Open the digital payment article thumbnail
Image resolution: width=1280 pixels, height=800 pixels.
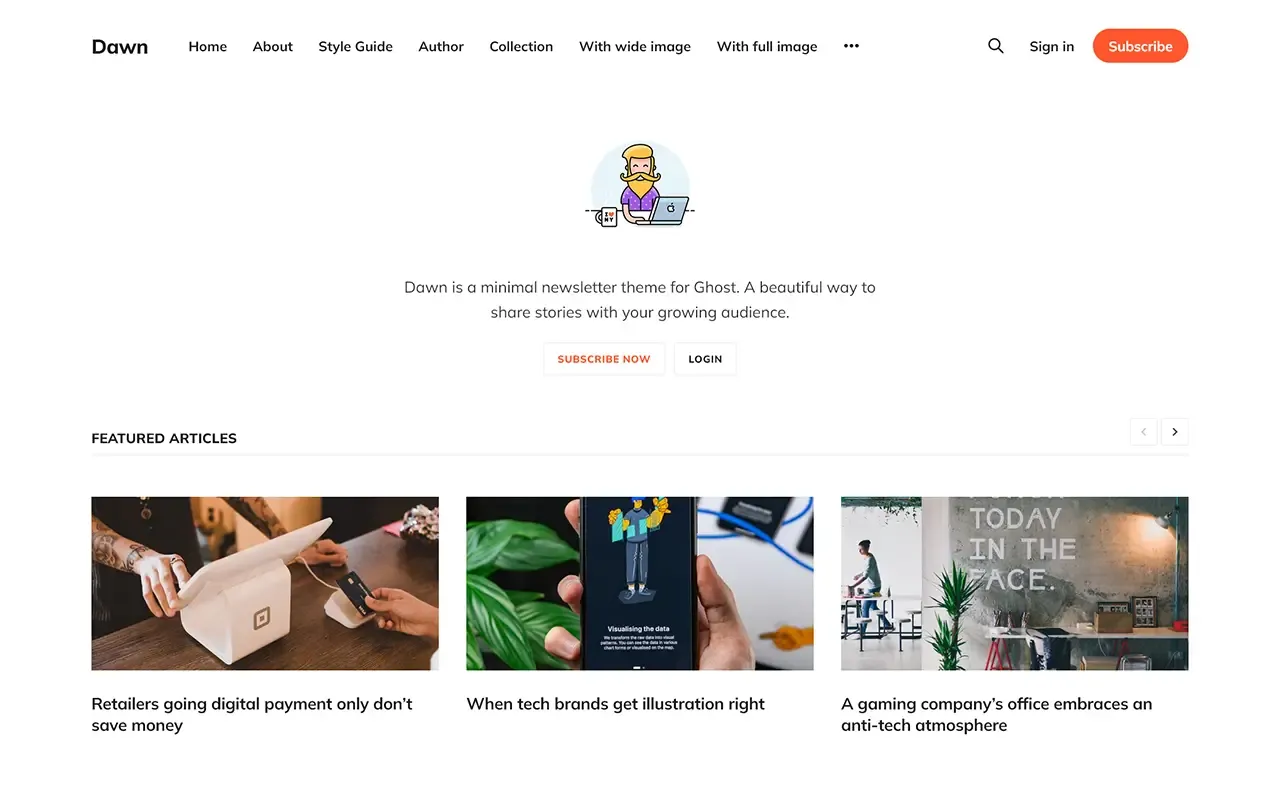coord(265,583)
